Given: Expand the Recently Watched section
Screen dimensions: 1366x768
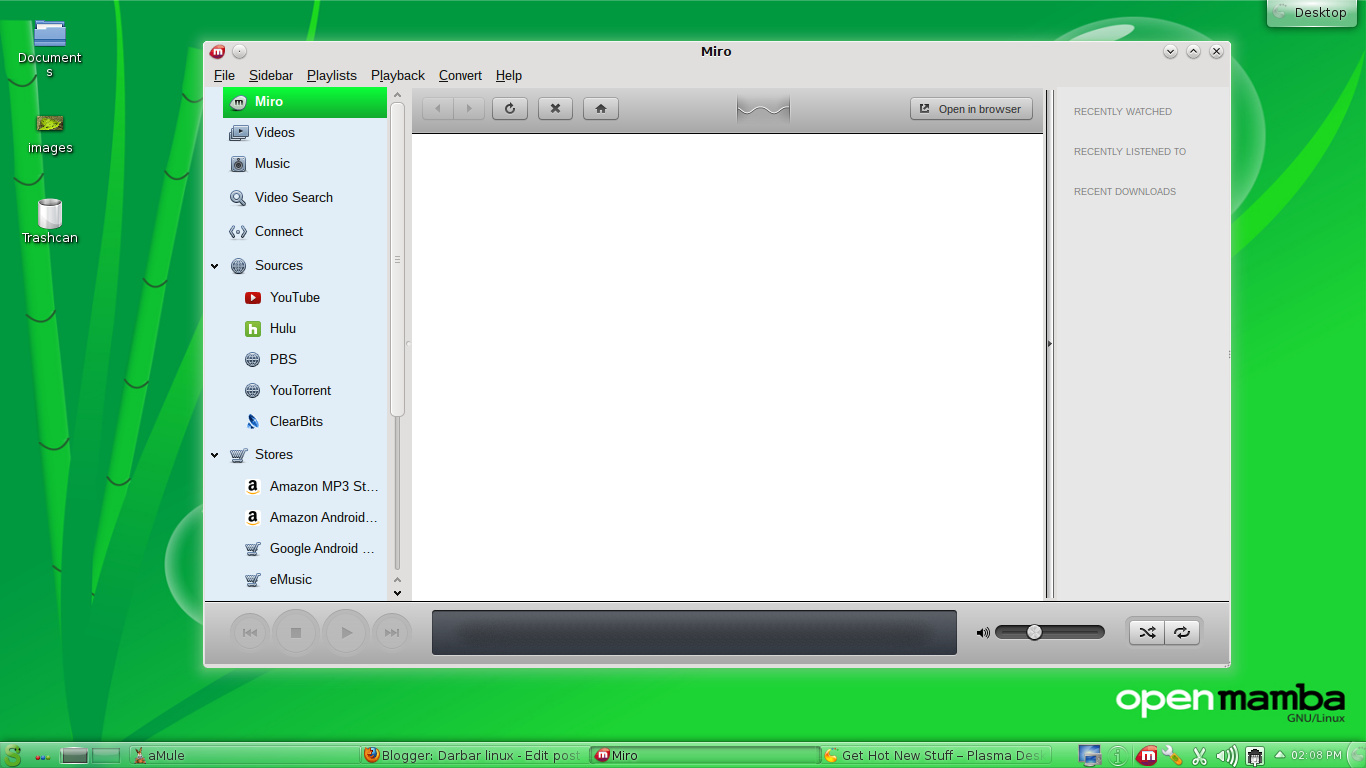Looking at the screenshot, I should click(1122, 111).
